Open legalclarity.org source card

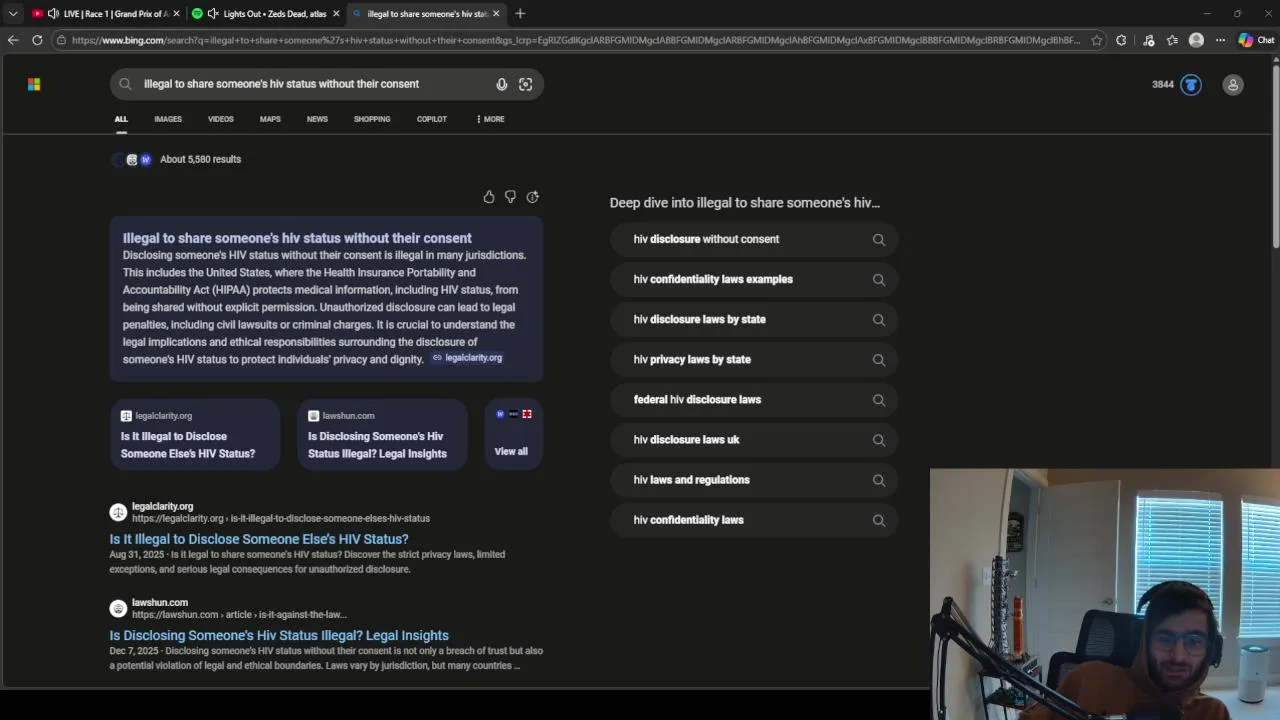pyautogui.click(x=195, y=433)
